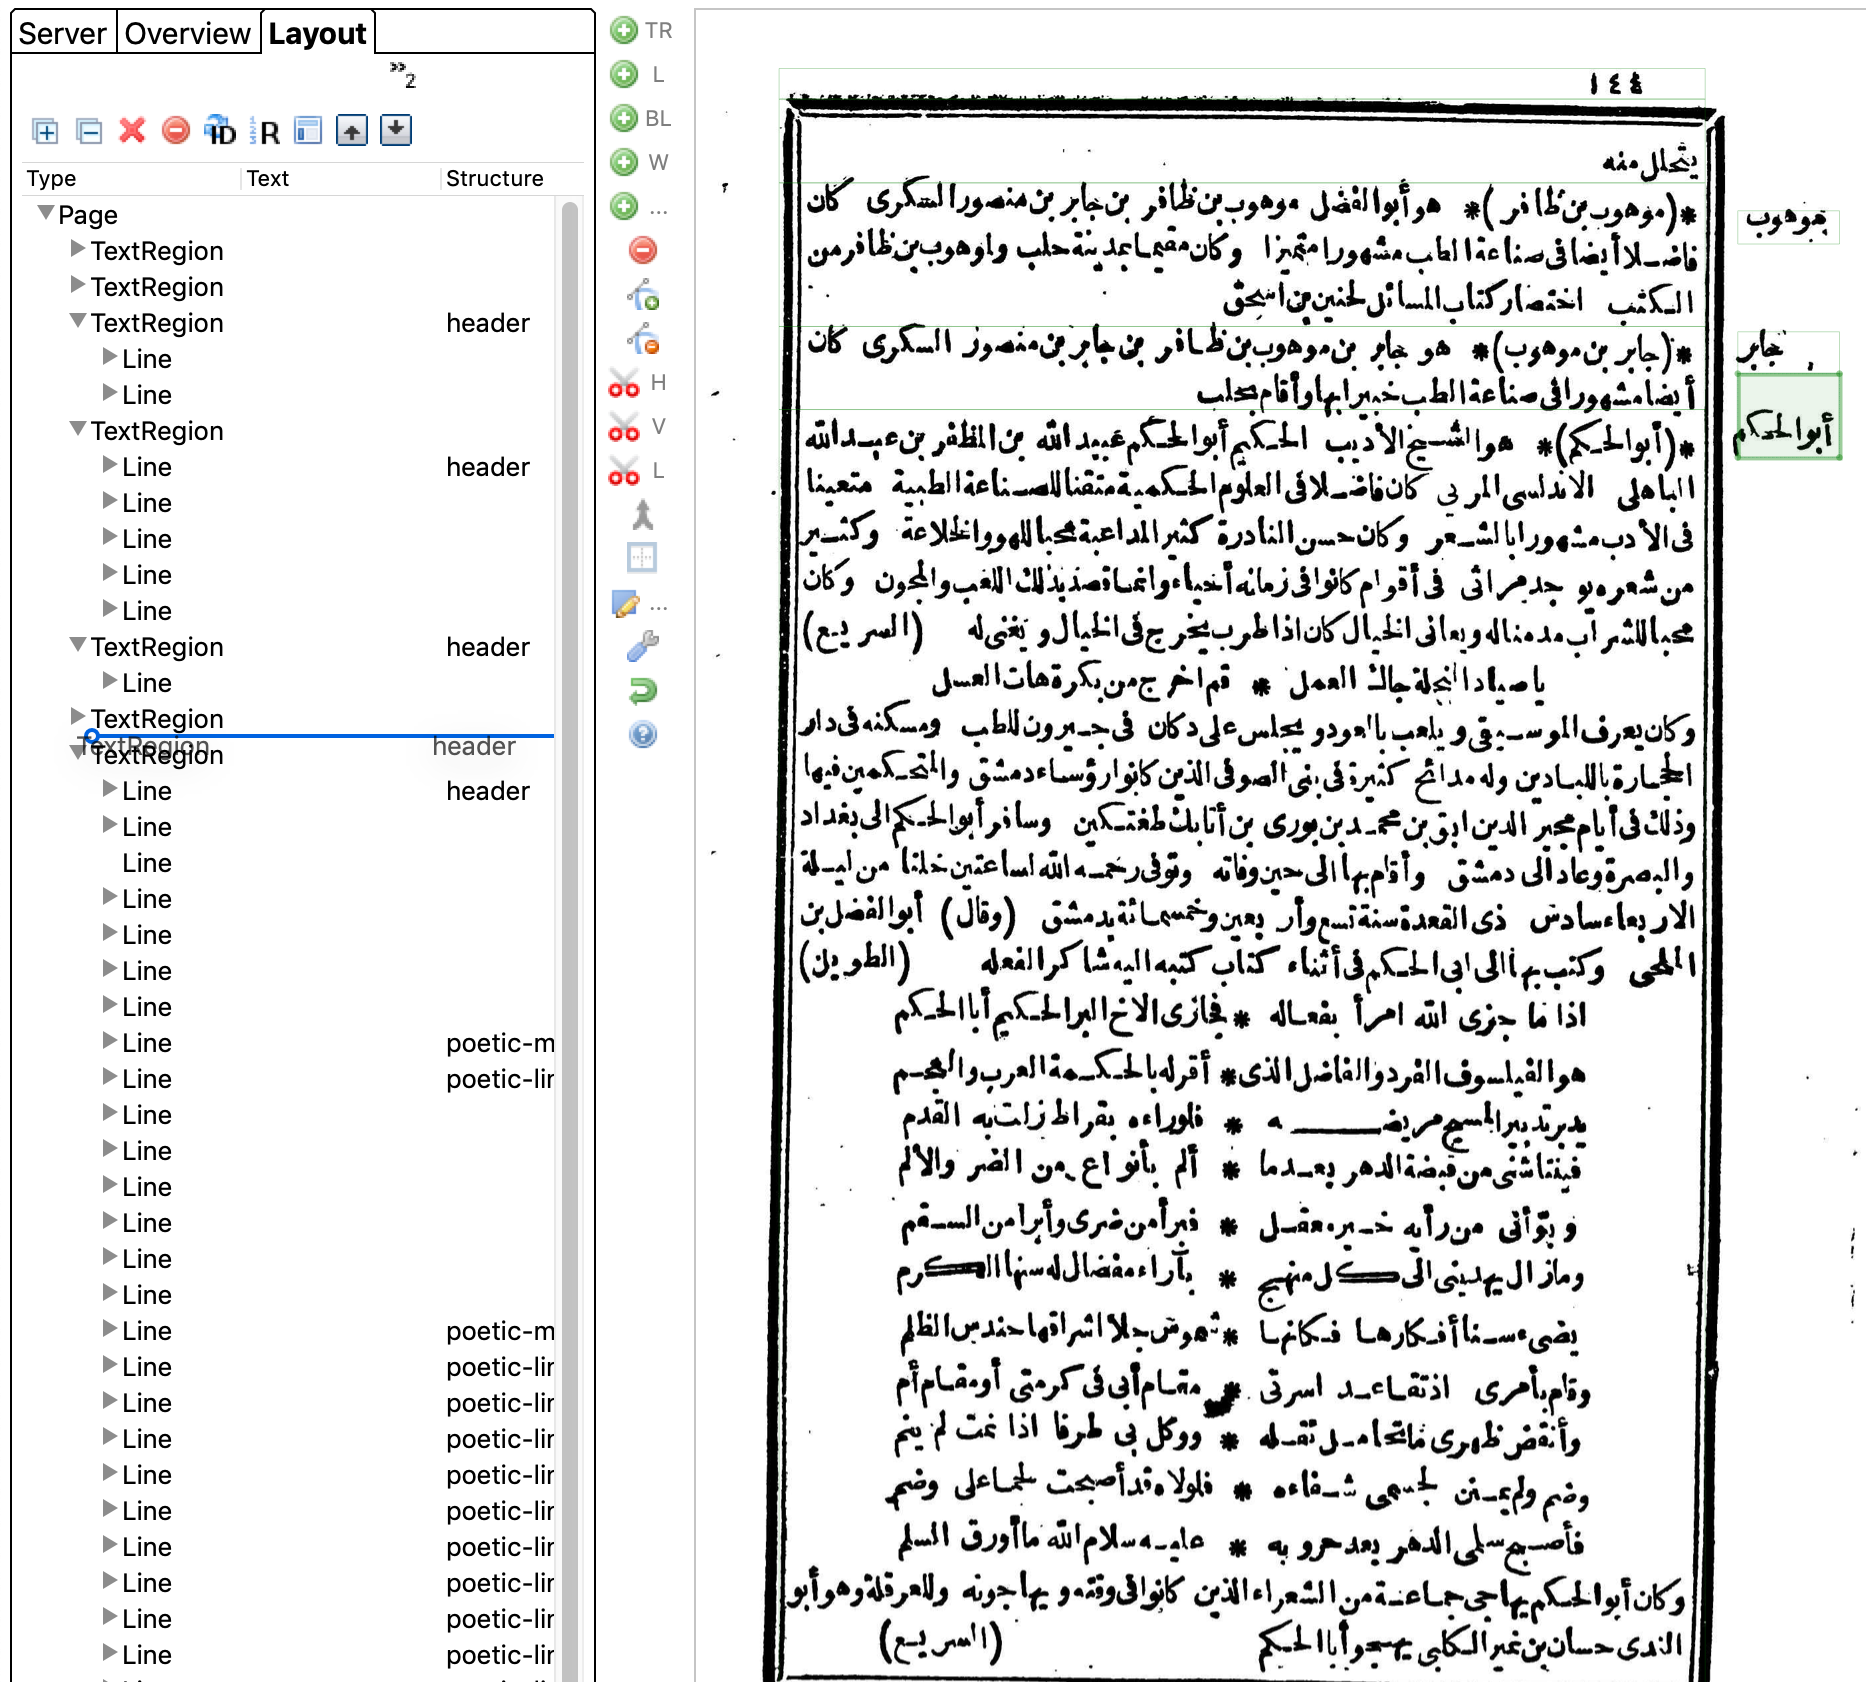Open the ID assignment tool
The width and height of the screenshot is (1866, 1682).
coord(221,131)
